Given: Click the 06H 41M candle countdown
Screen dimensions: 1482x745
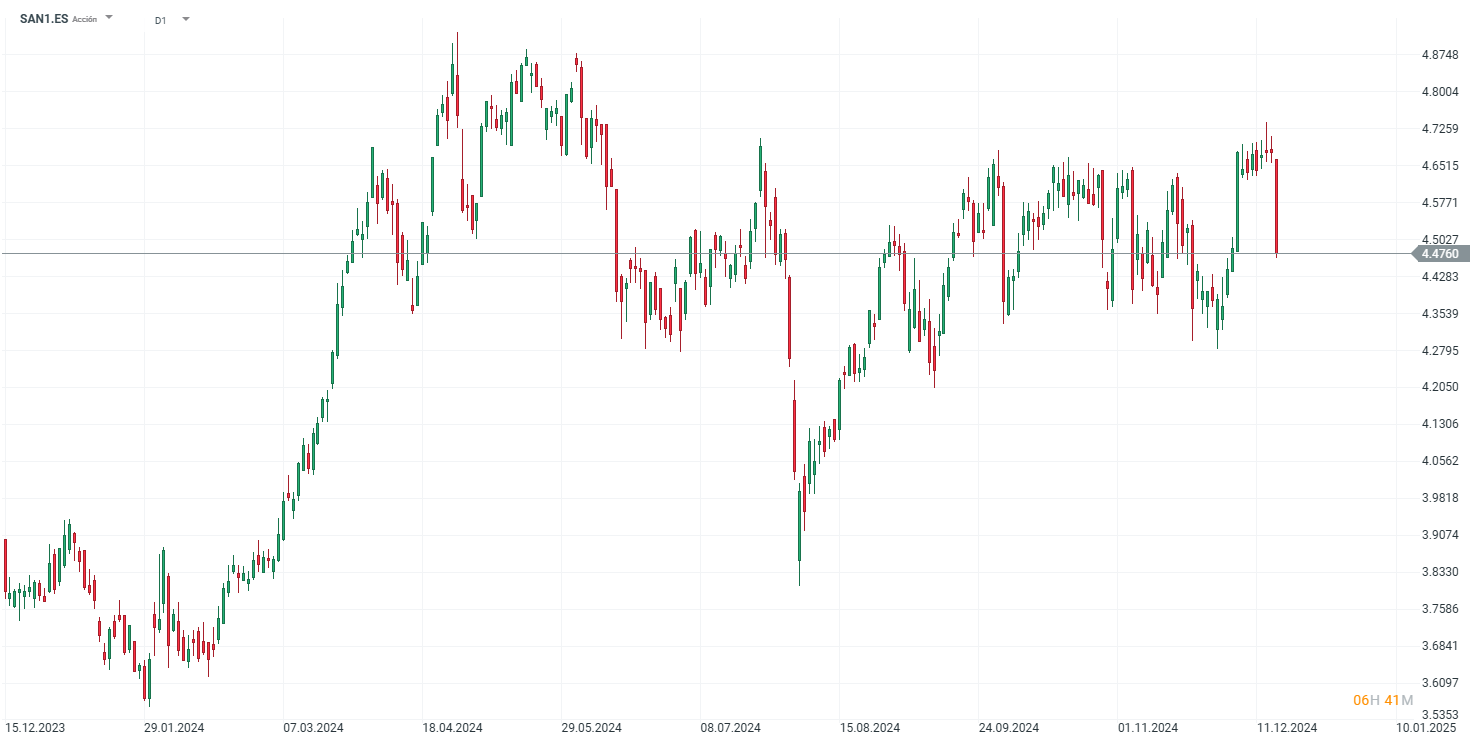Looking at the screenshot, I should pos(1383,700).
